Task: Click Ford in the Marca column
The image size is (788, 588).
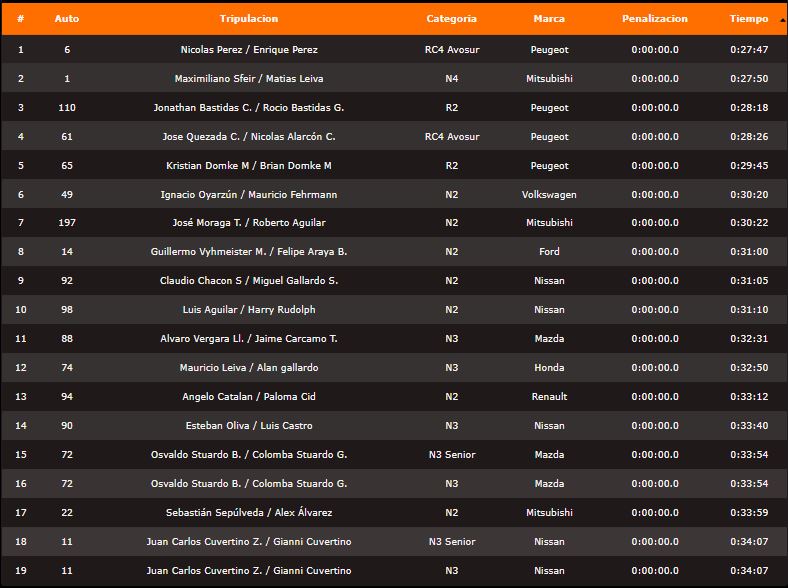Action: (549, 252)
